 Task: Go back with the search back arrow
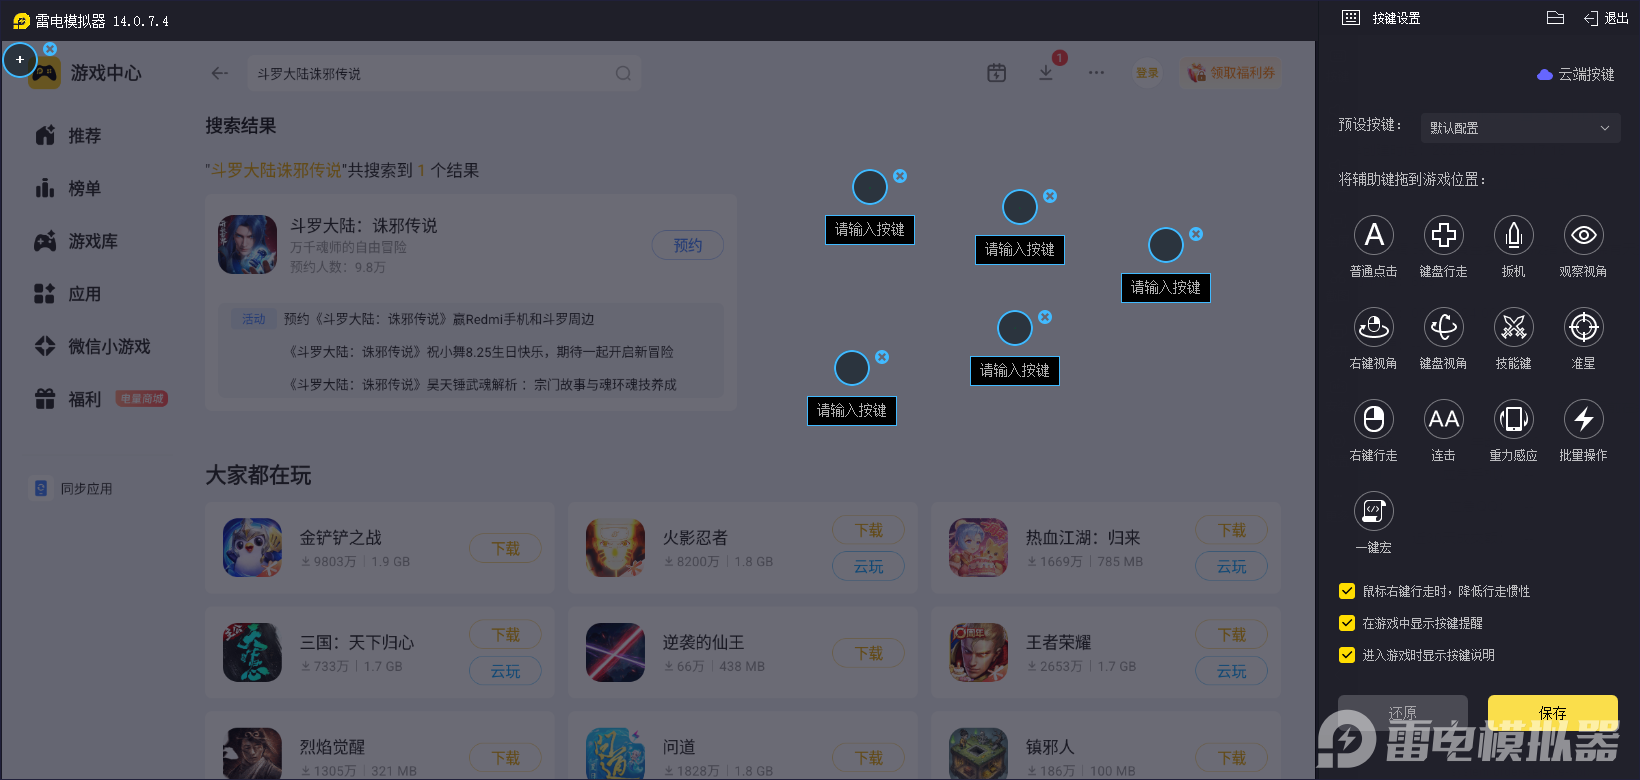point(220,73)
